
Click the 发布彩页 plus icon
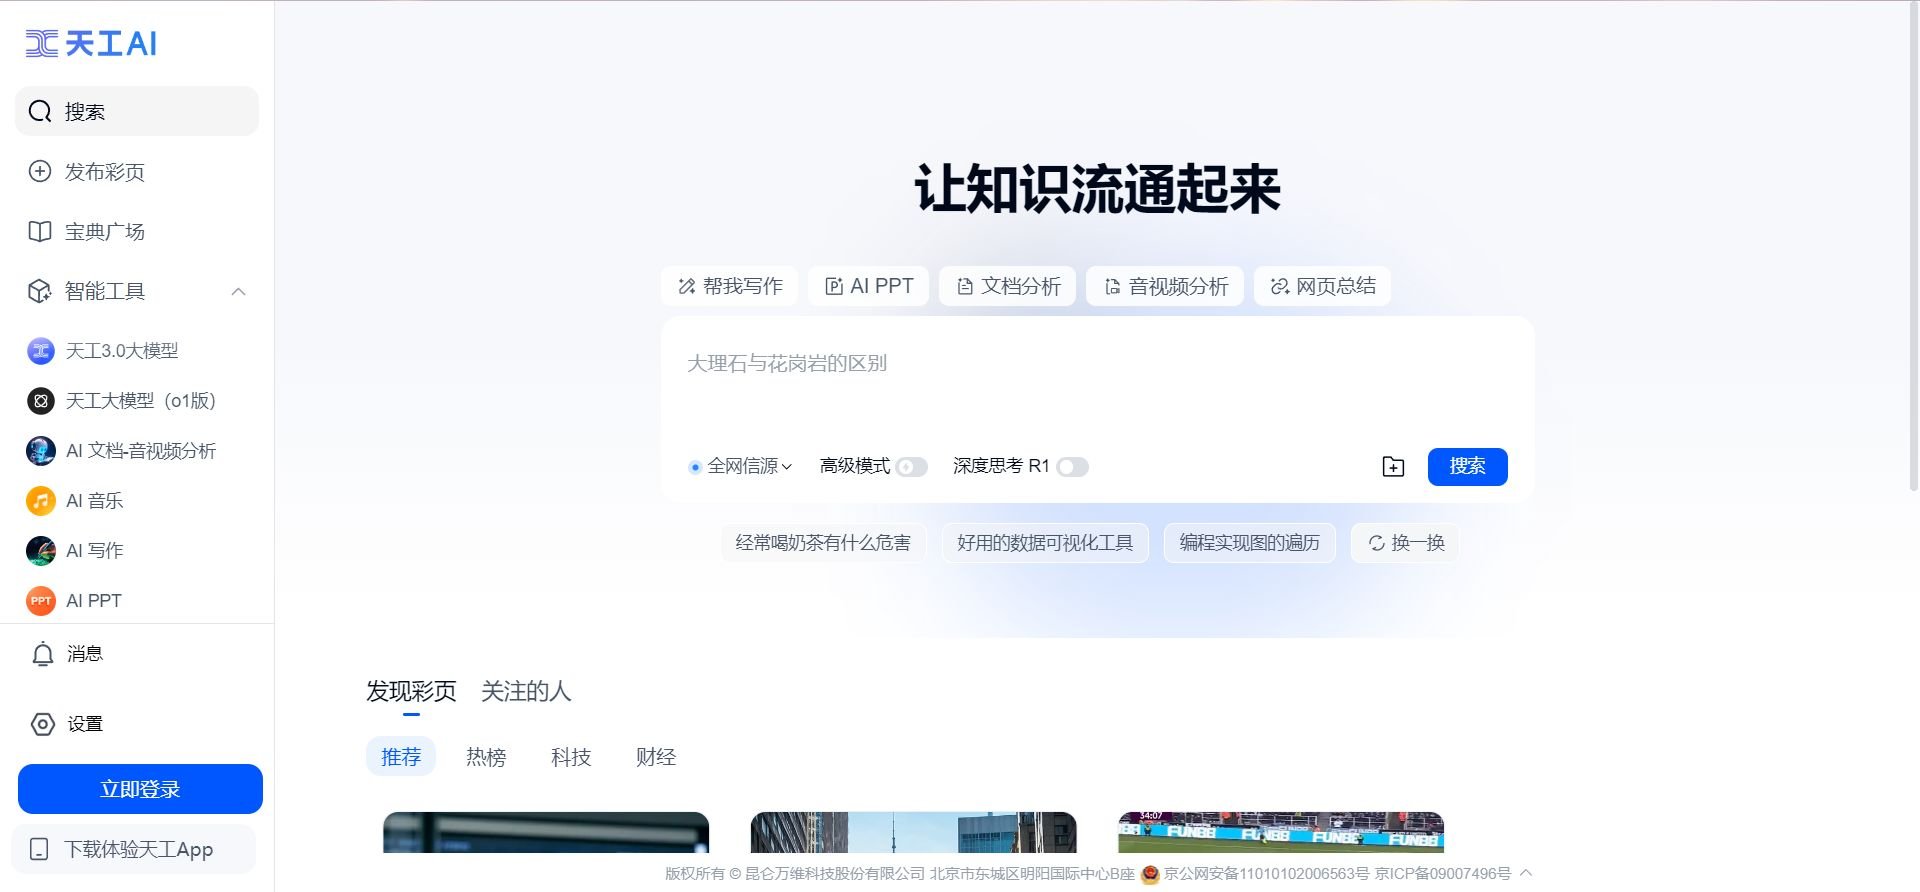40,172
